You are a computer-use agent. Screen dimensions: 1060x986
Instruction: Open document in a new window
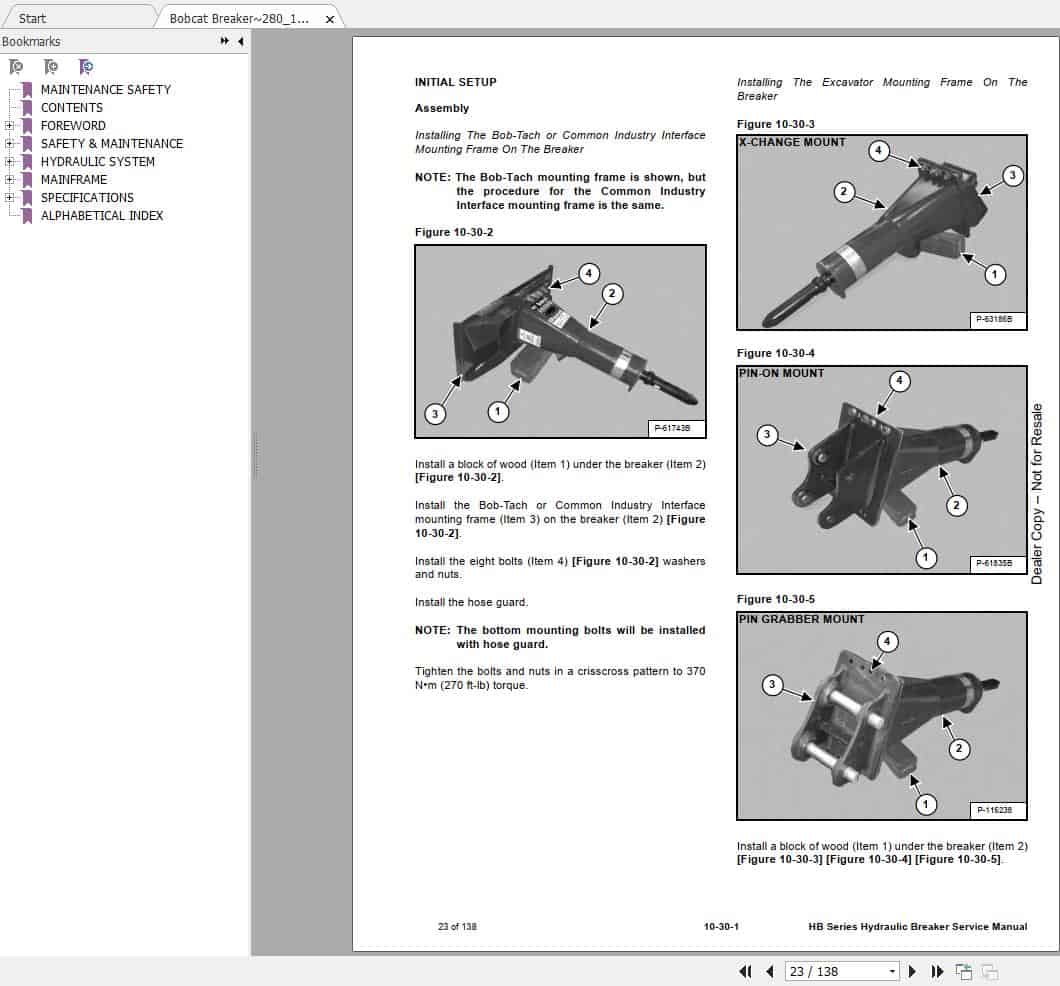click(x=964, y=971)
